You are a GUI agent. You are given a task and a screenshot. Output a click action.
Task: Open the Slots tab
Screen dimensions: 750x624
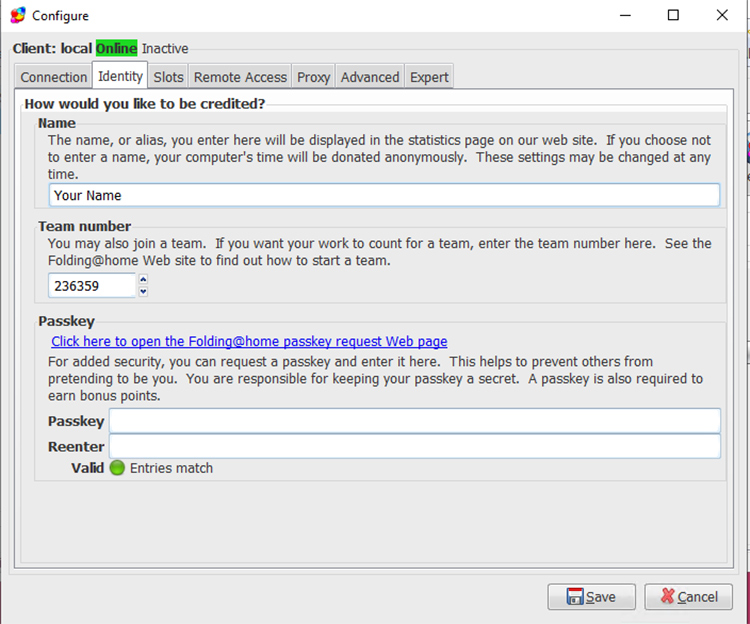pos(168,77)
